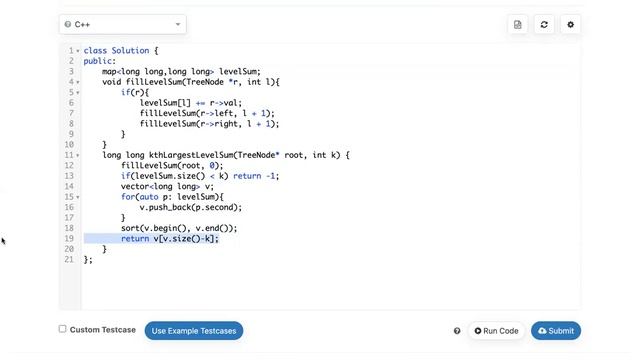Open the C++ language dropdown
Image resolution: width=640 pixels, height=360 pixels.
122,24
